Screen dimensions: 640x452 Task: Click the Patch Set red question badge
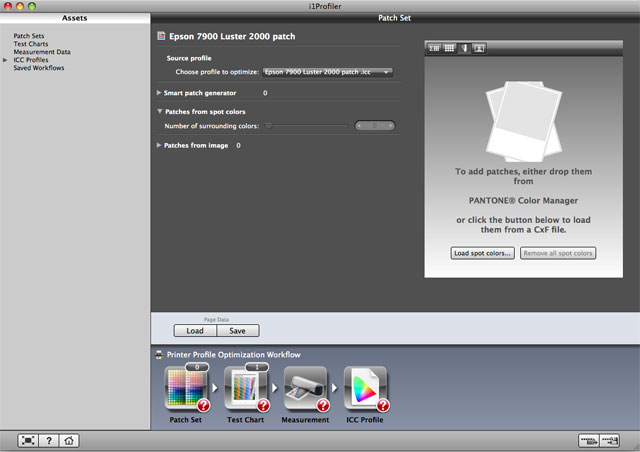click(203, 405)
